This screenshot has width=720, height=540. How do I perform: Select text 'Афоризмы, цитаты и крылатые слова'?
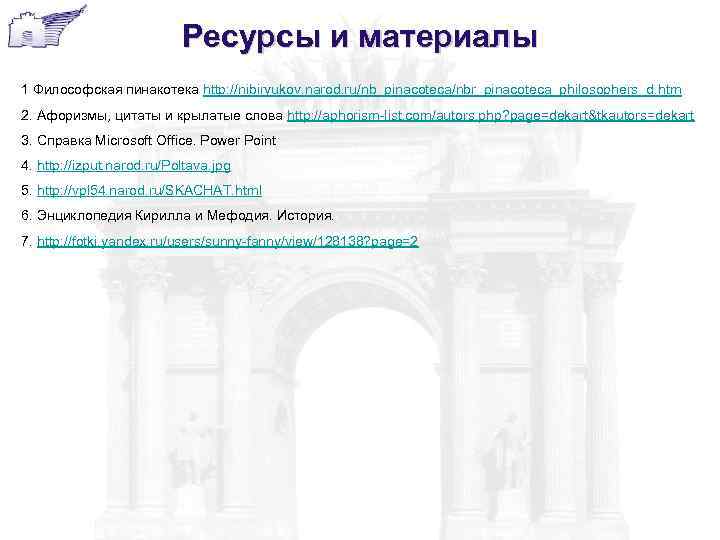160,115
